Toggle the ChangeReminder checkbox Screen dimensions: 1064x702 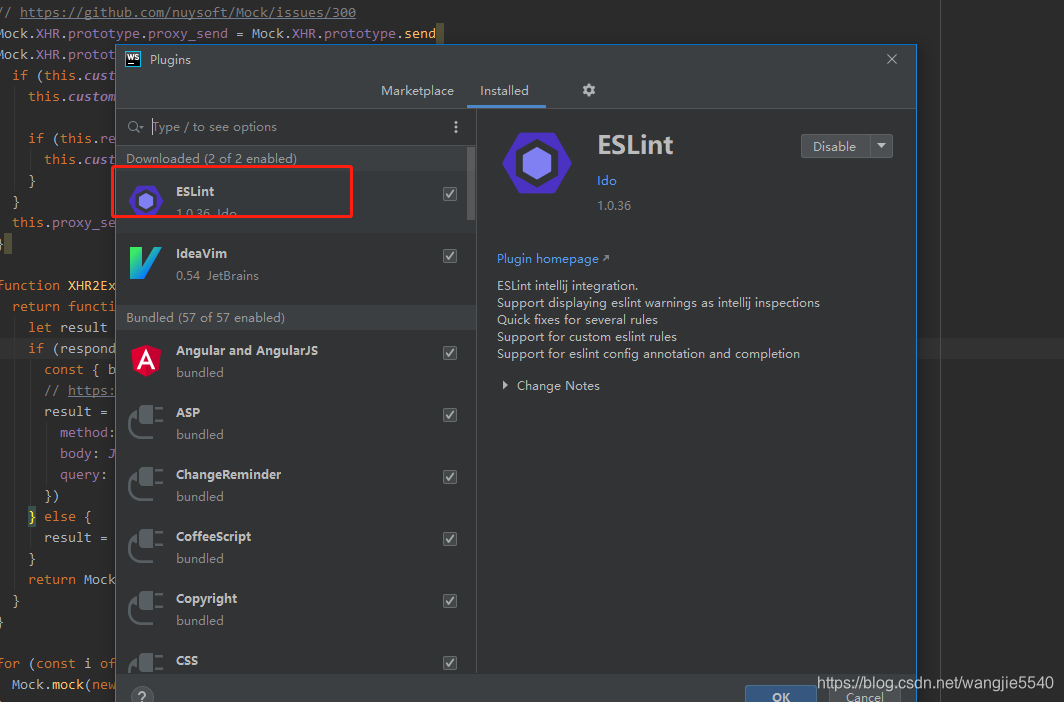coord(450,477)
